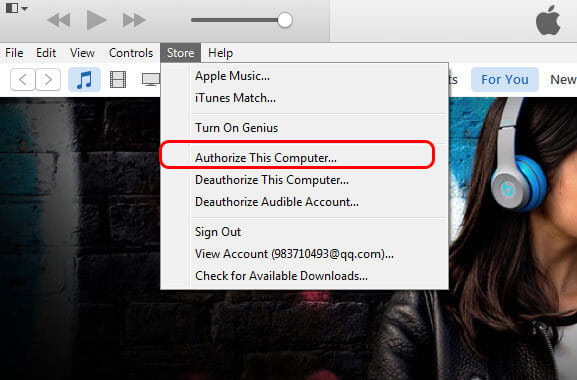
Task: Switch to Music library icon
Action: coord(84,79)
